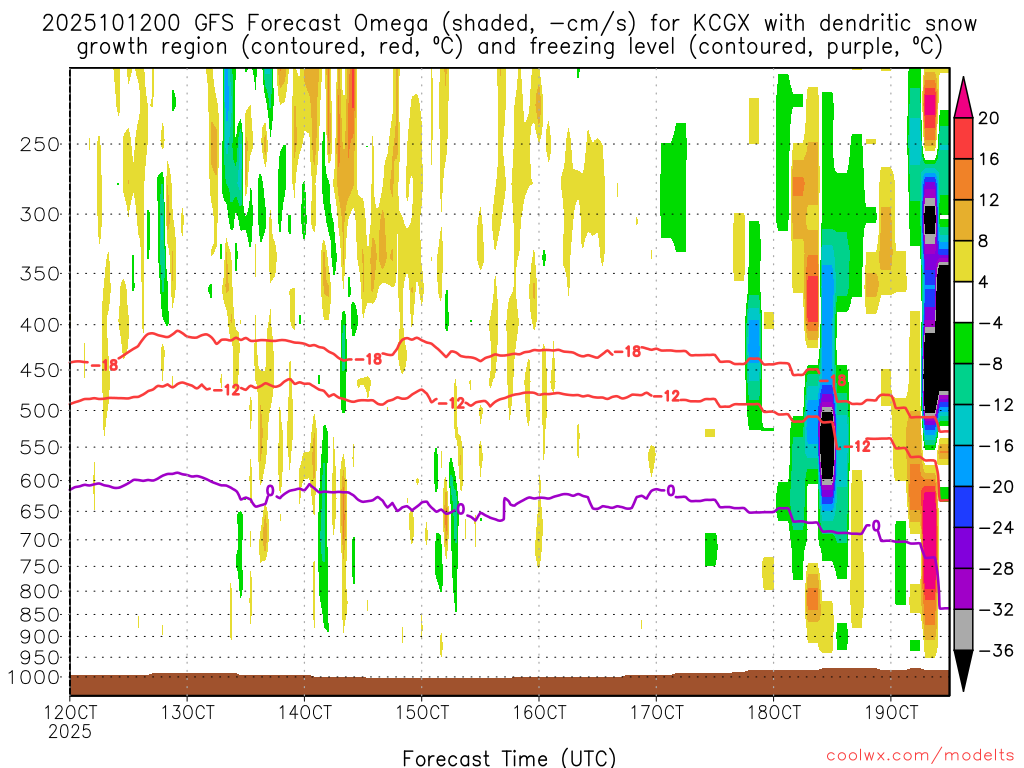Click the 2025 year label under 12OCT
The height and width of the screenshot is (768, 1024).
[69, 731]
